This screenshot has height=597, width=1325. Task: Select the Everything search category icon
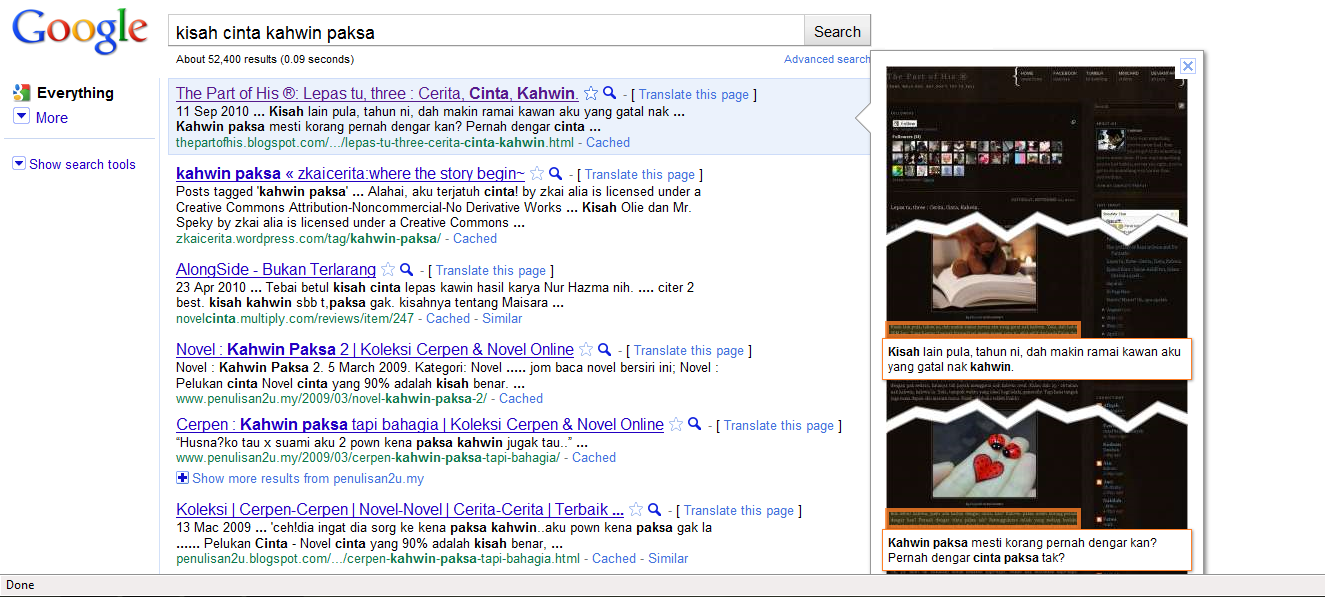point(22,93)
